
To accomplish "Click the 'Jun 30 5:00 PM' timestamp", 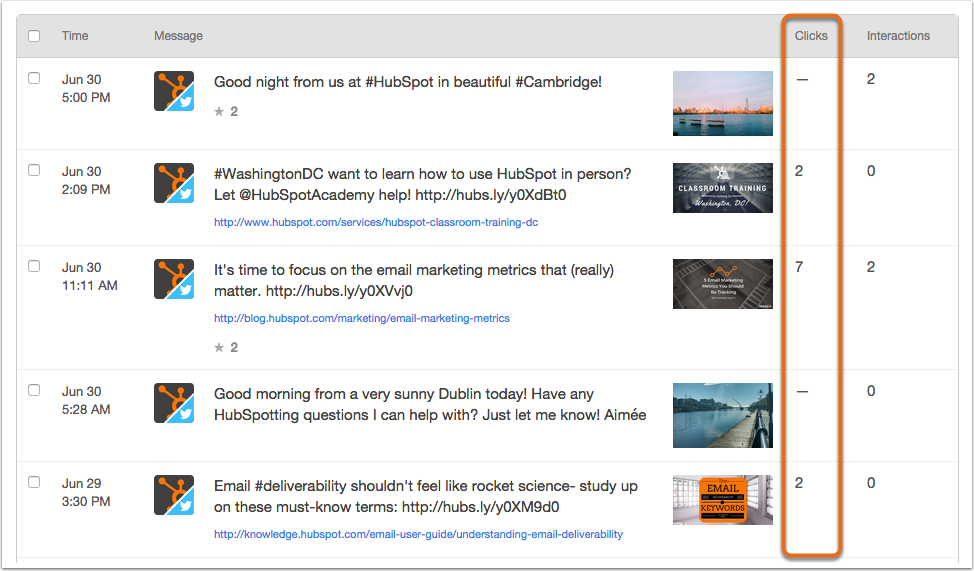I will point(86,88).
